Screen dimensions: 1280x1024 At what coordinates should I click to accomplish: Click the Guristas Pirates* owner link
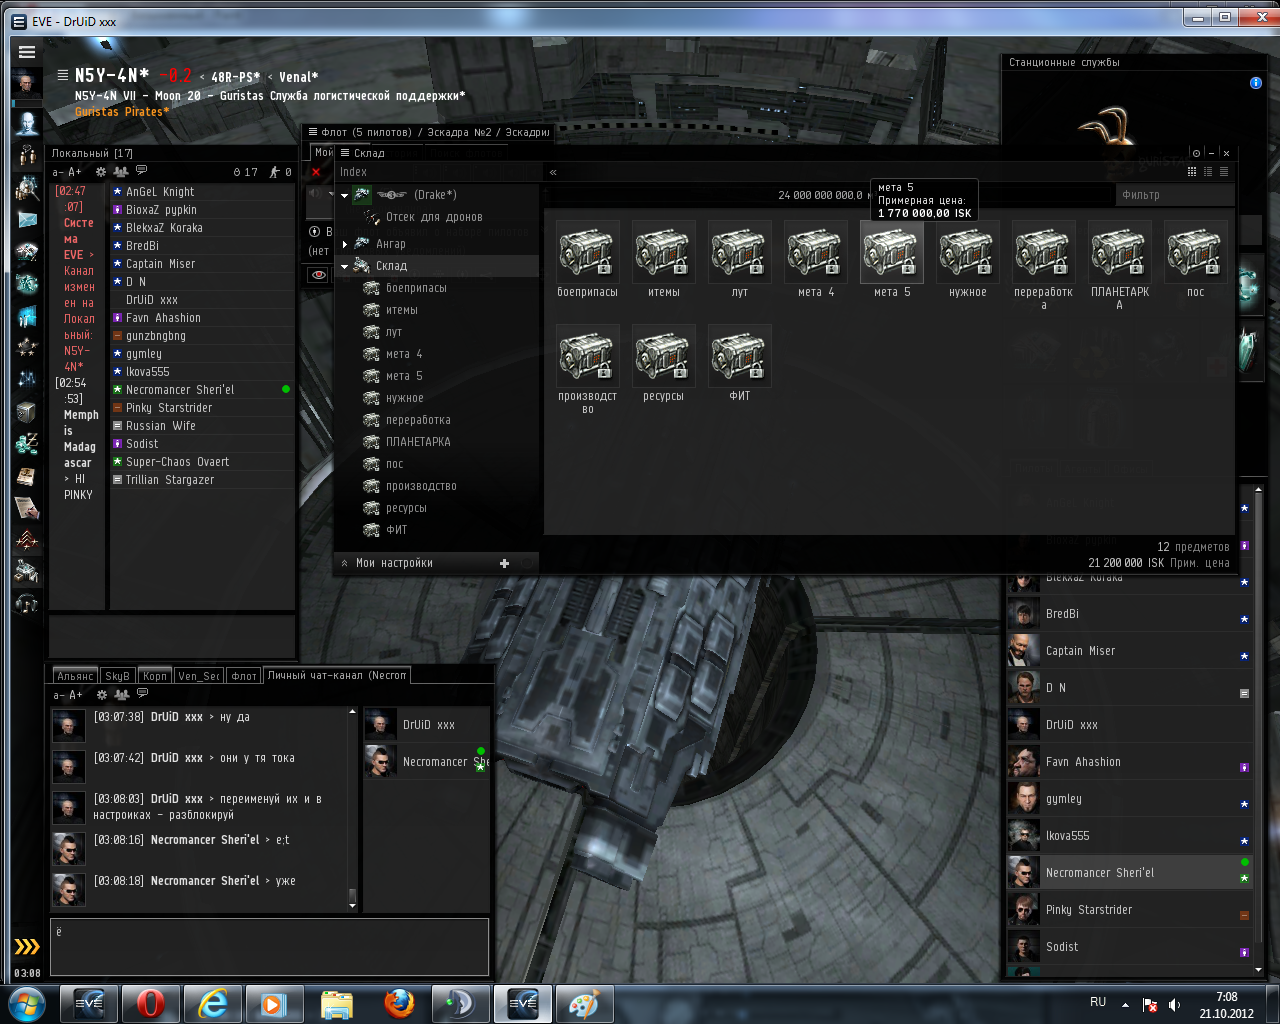tap(122, 112)
